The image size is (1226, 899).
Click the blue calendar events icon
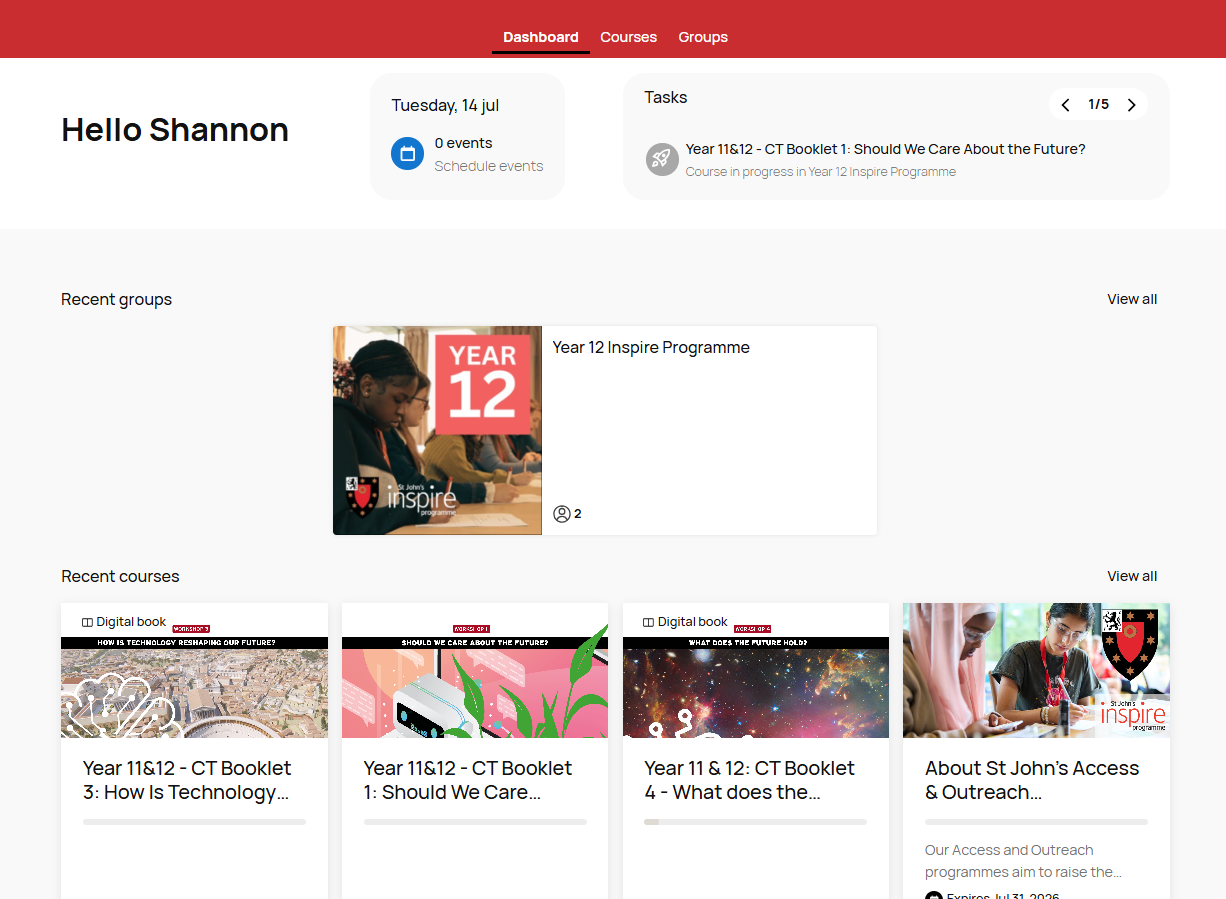(407, 154)
